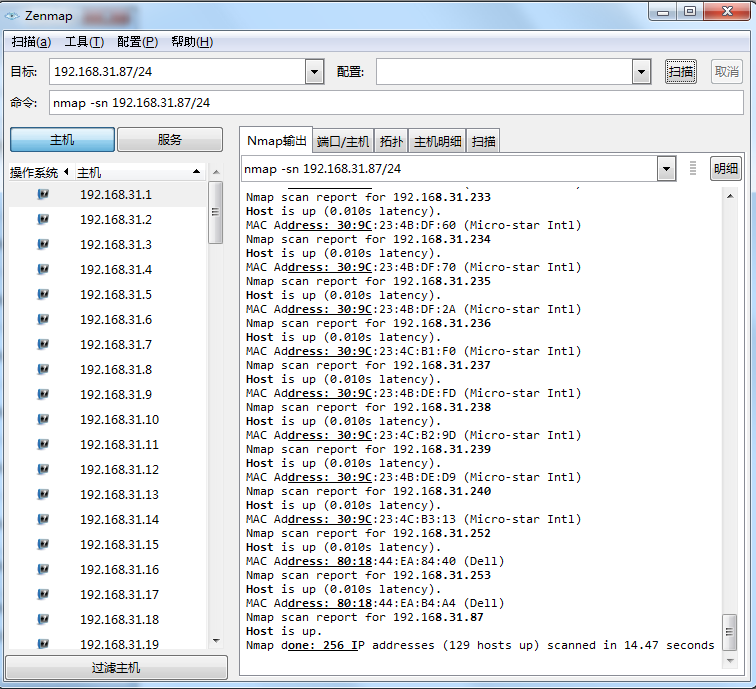The image size is (756, 689).
Task: Click 'Nmap scan report for 192.168.31.87' line
Action: click(x=364, y=617)
